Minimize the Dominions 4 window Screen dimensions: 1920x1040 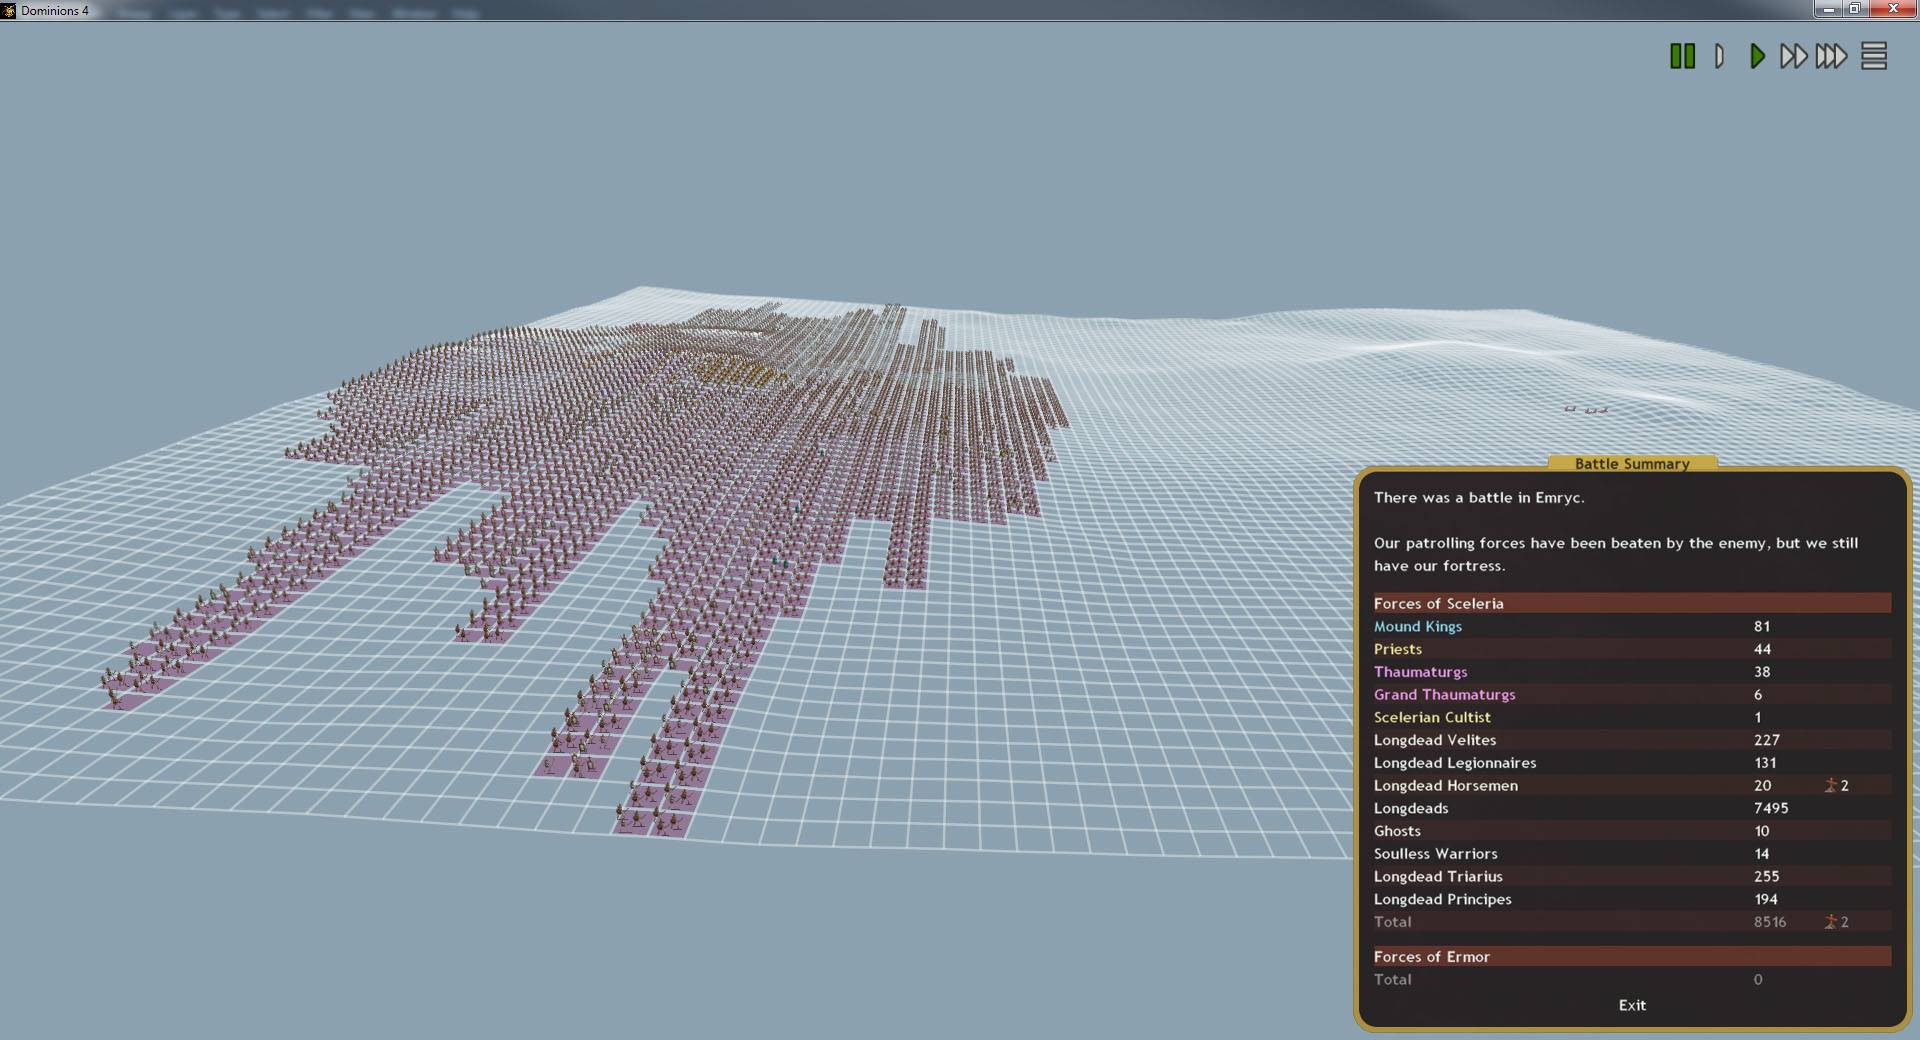click(x=1828, y=9)
